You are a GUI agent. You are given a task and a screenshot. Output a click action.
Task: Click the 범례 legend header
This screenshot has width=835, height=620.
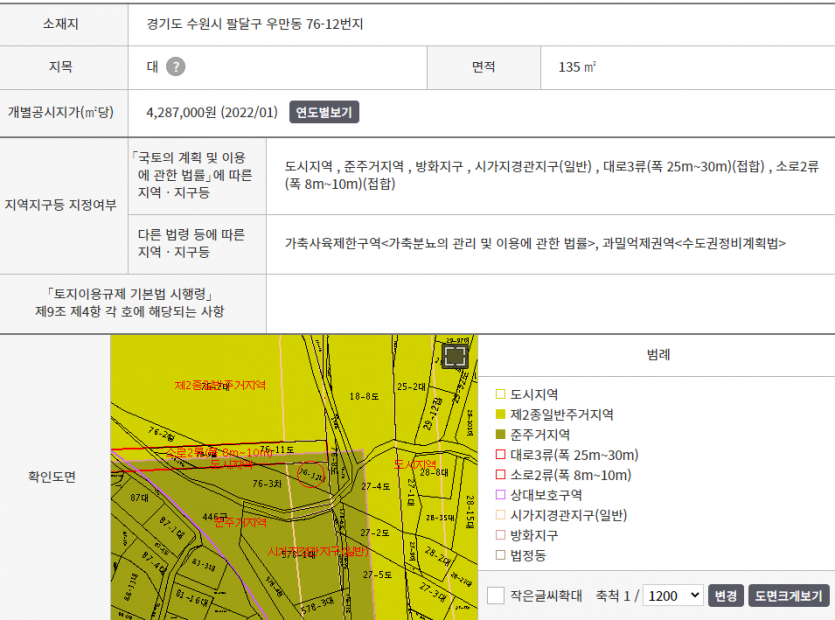click(658, 354)
